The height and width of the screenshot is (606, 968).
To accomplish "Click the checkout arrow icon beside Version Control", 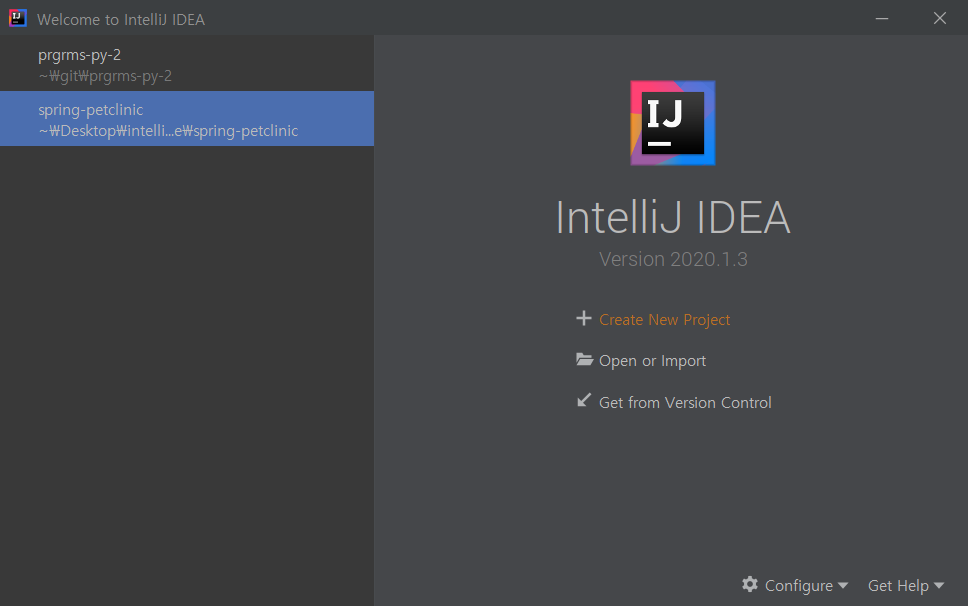I will pyautogui.click(x=583, y=401).
